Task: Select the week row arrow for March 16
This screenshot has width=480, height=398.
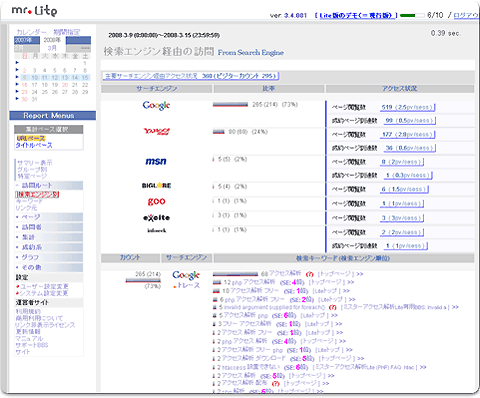Action: (x=17, y=84)
